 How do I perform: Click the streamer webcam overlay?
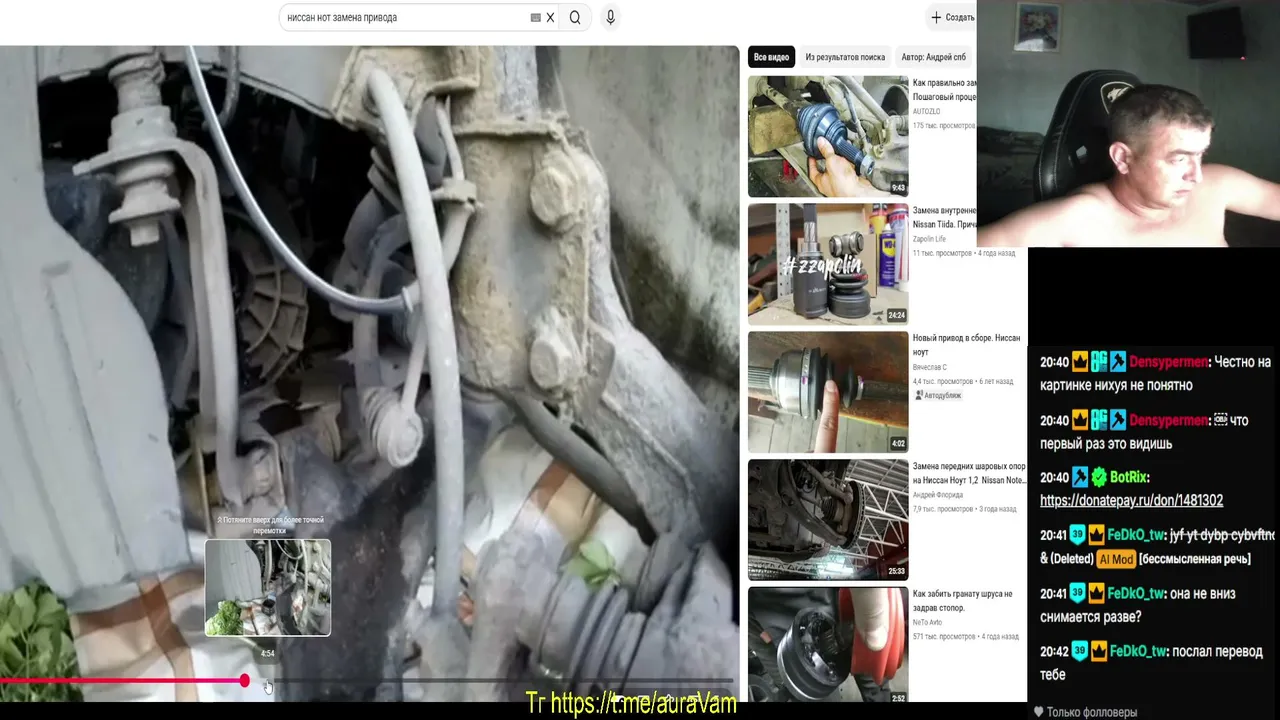pyautogui.click(x=1128, y=123)
